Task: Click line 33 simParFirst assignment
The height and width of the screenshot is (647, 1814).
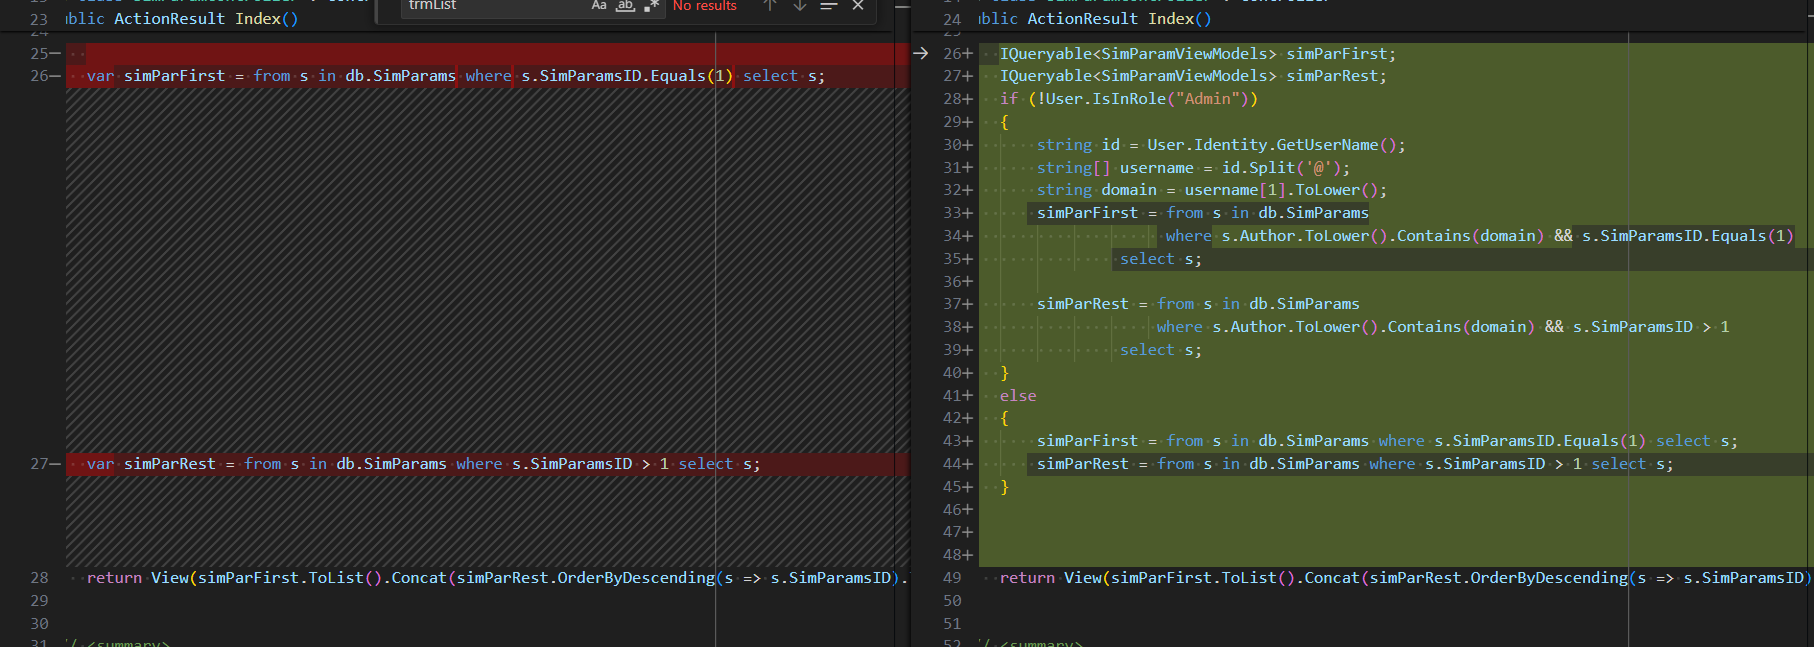Action: pos(1202,213)
